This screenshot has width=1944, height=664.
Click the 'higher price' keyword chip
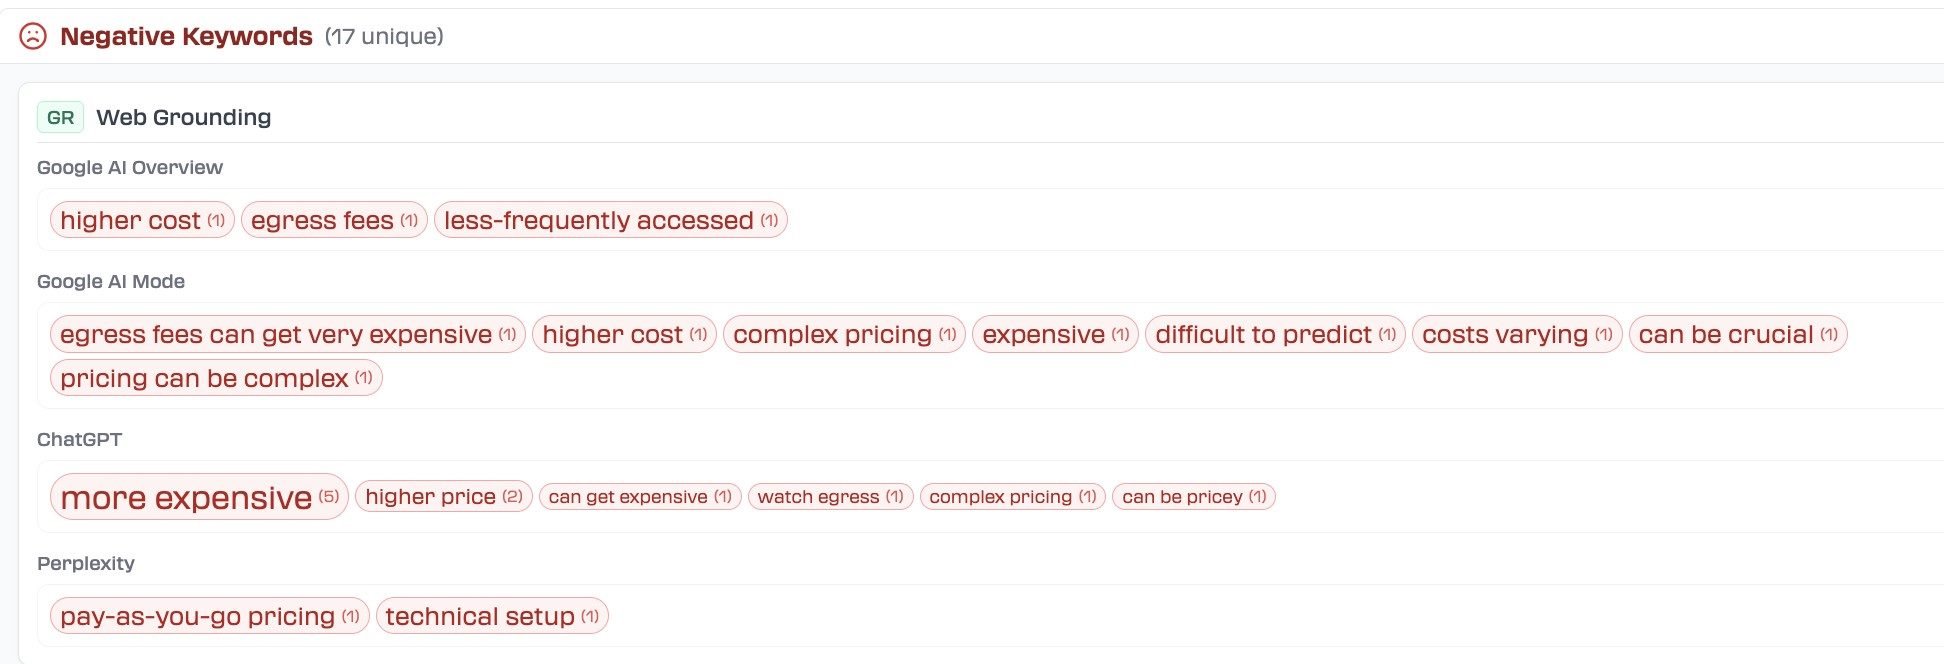click(x=443, y=497)
